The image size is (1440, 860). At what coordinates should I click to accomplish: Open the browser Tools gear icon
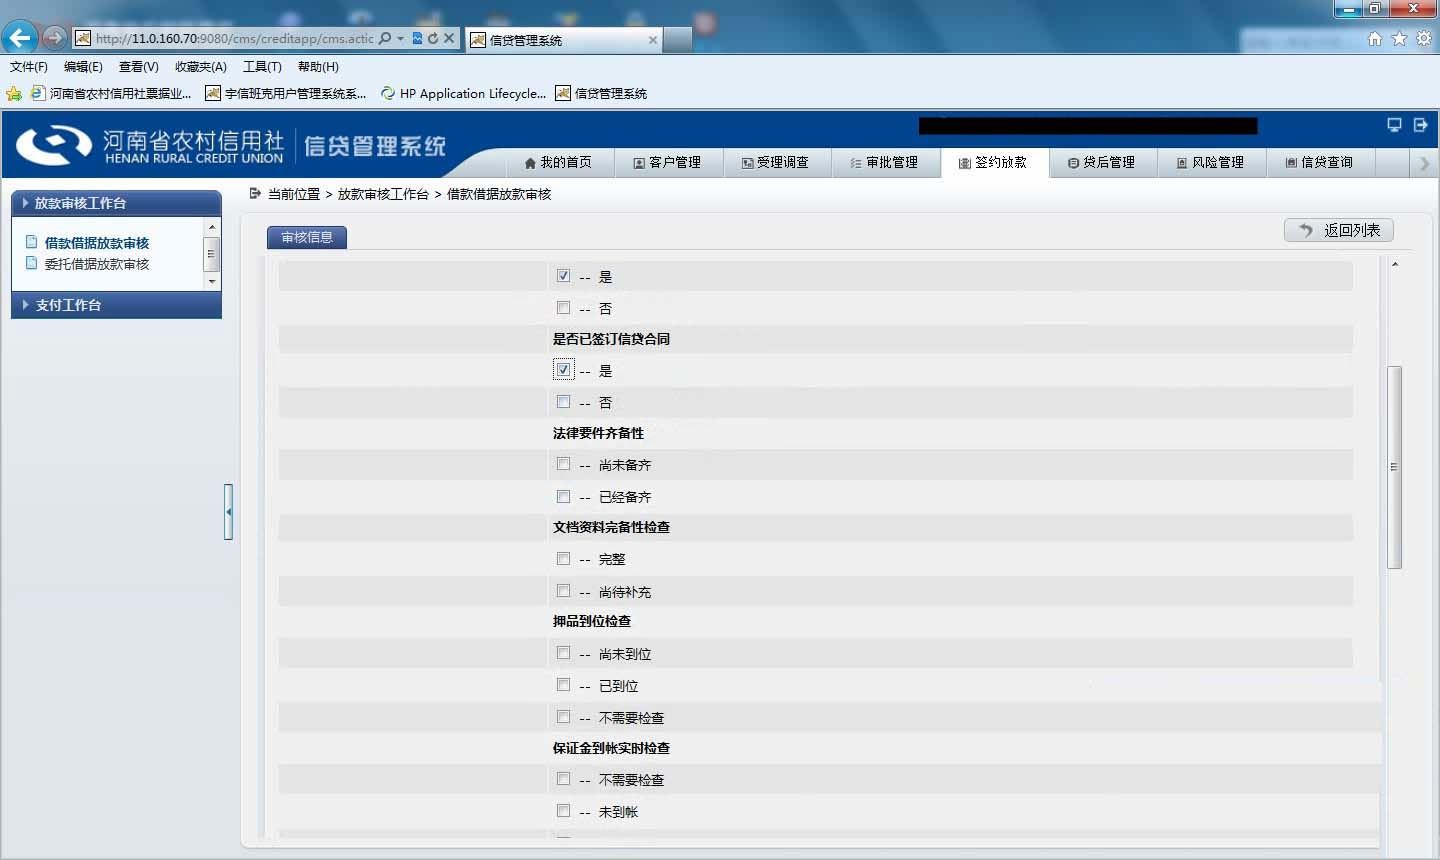click(x=1423, y=38)
